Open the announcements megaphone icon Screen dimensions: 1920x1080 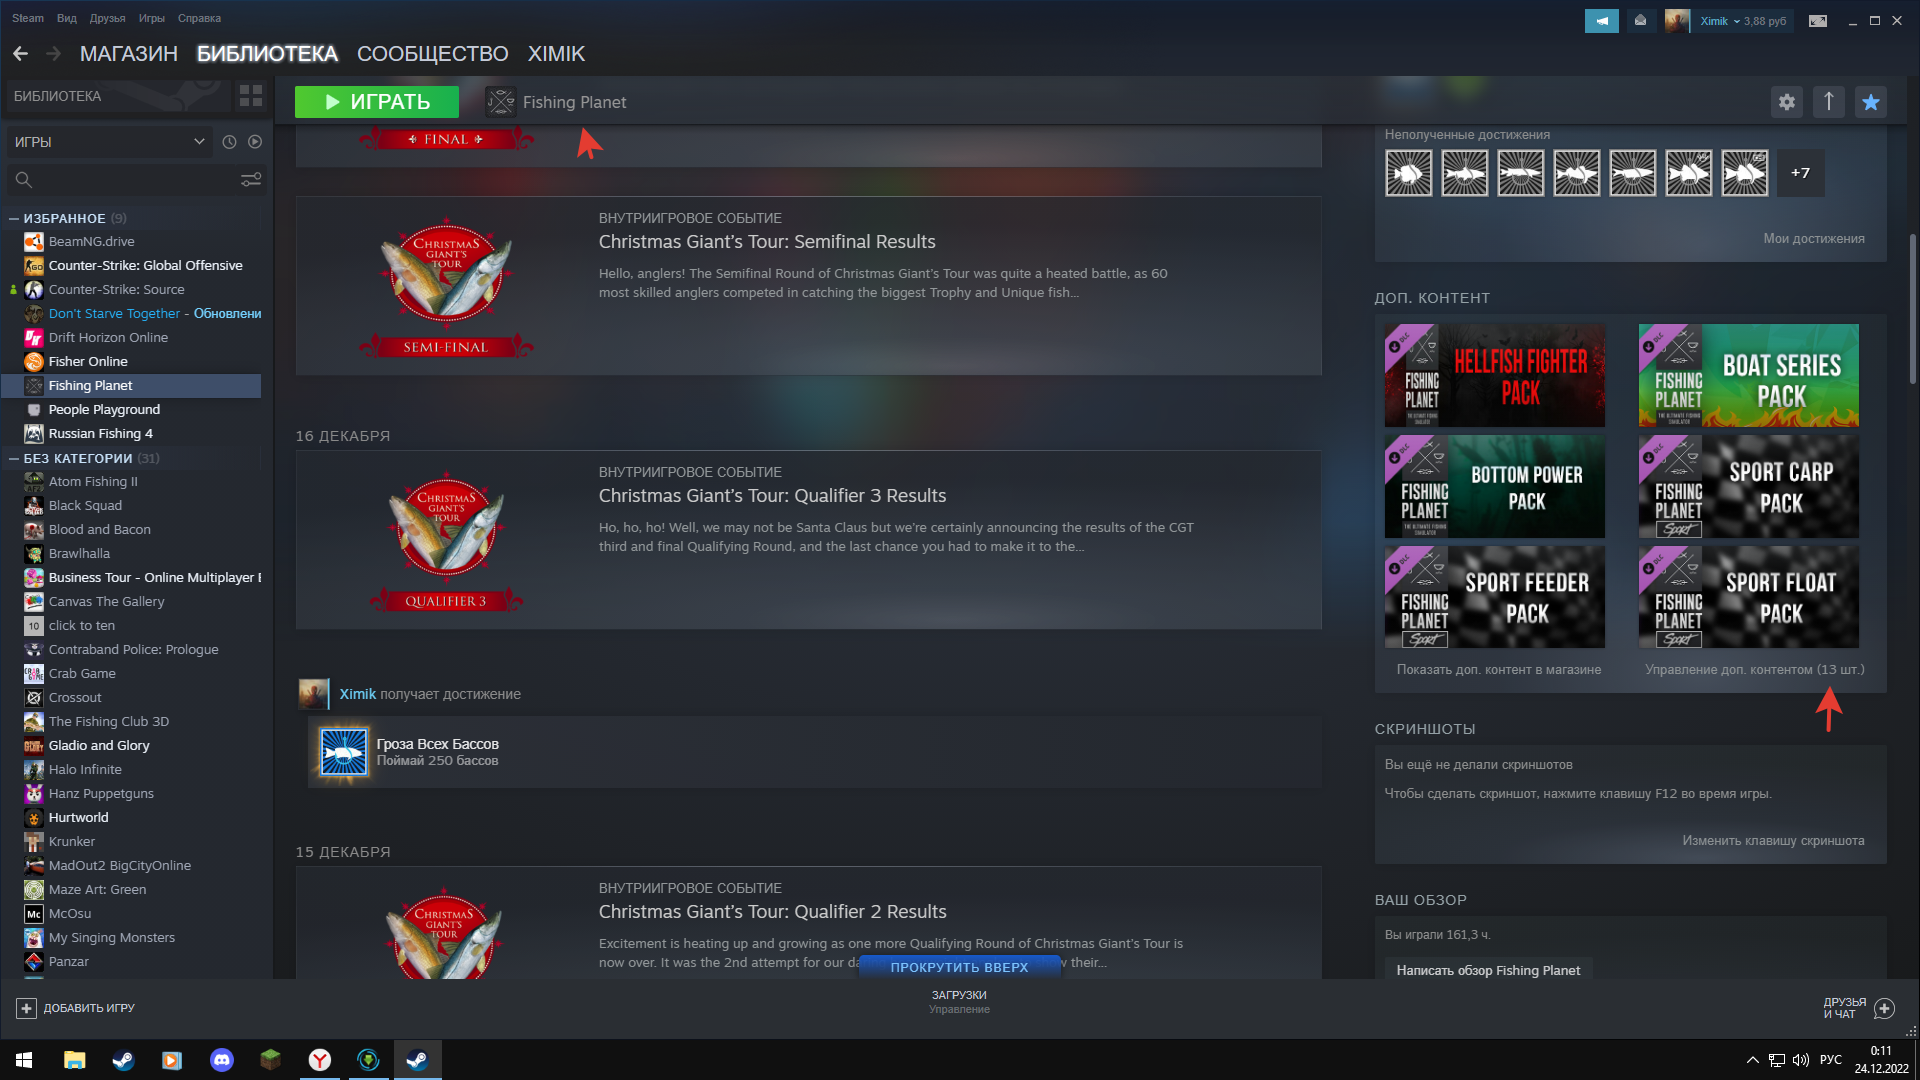click(1602, 21)
